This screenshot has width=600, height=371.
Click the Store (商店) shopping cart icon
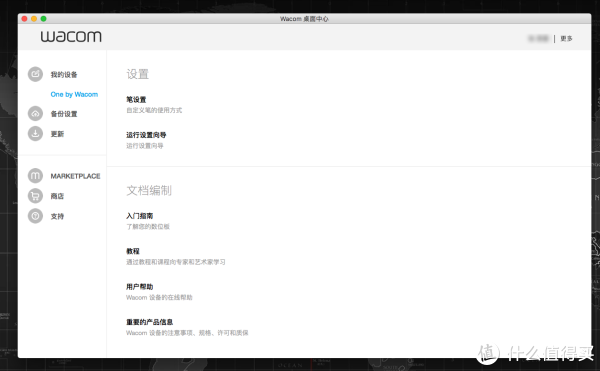[x=35, y=196]
